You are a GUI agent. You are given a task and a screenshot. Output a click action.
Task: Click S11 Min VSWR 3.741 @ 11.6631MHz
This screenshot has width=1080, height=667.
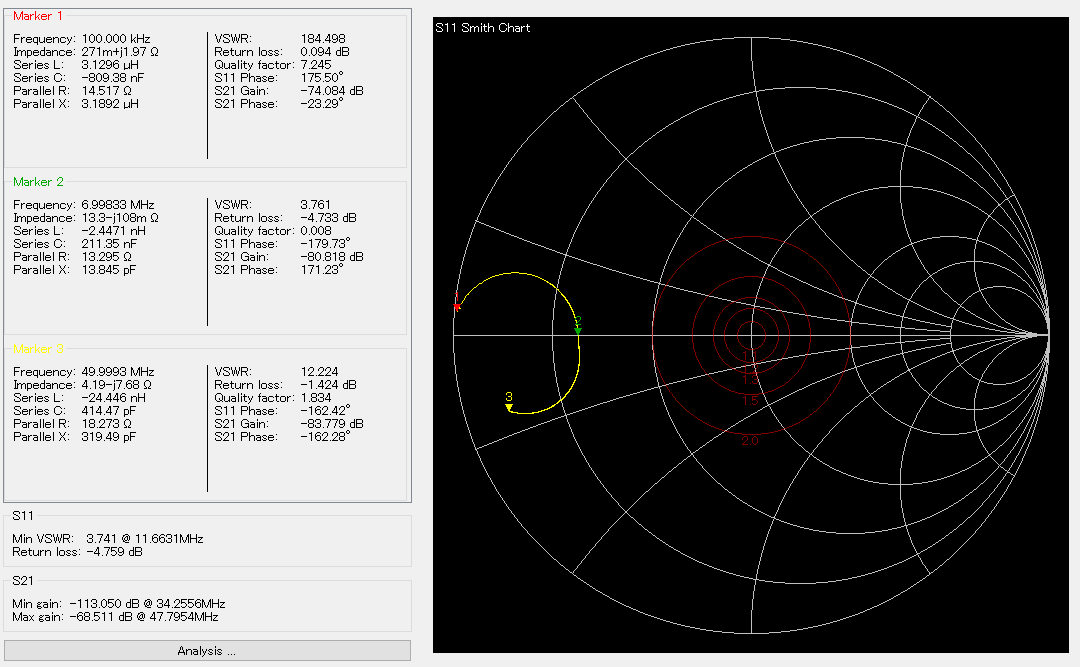(x=108, y=539)
